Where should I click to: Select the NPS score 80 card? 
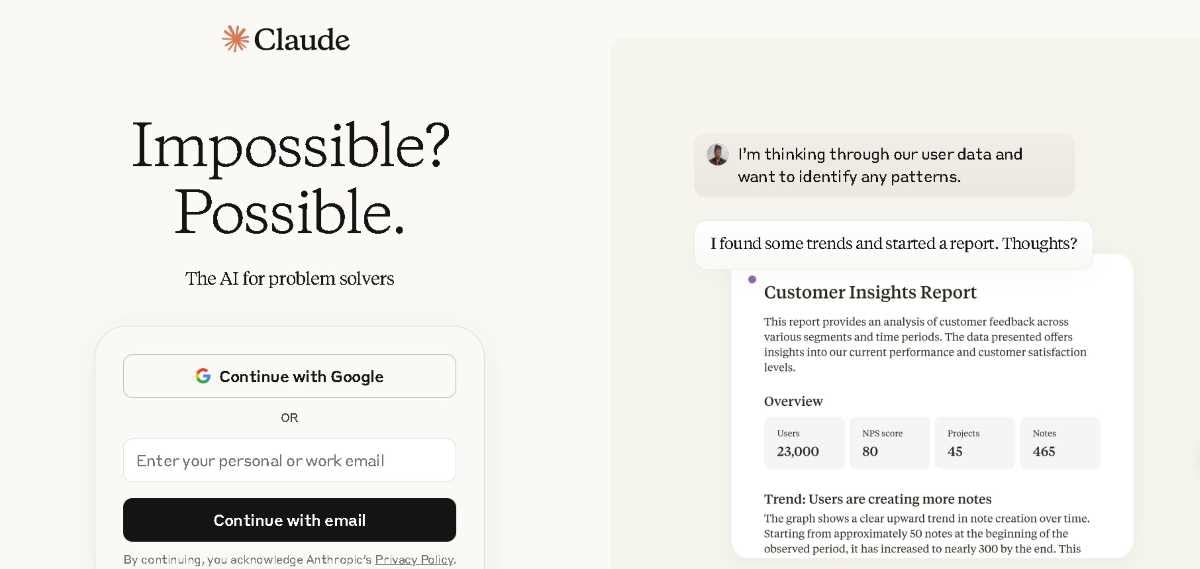point(889,443)
